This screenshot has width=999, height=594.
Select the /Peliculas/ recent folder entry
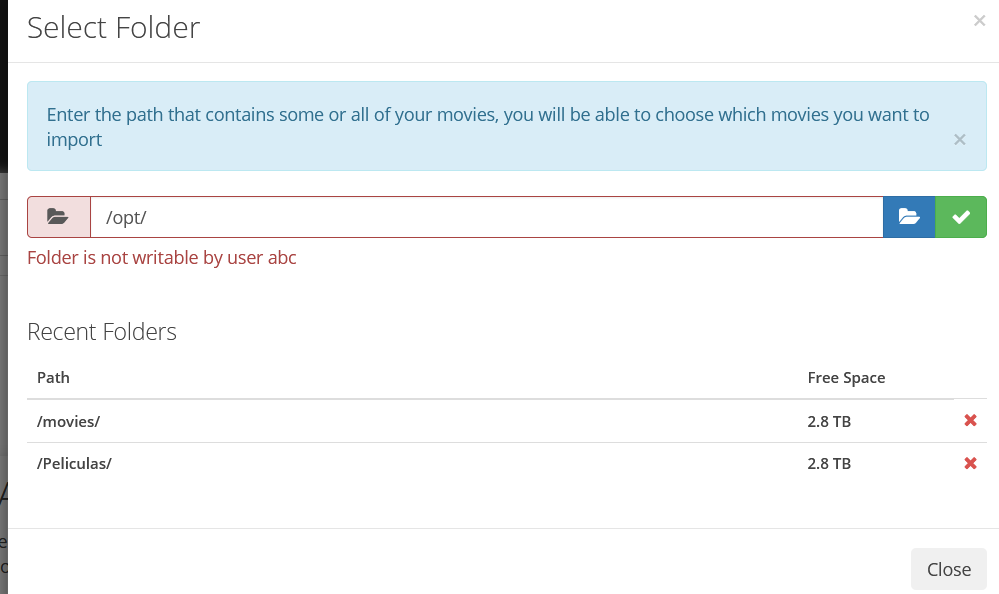tap(74, 463)
